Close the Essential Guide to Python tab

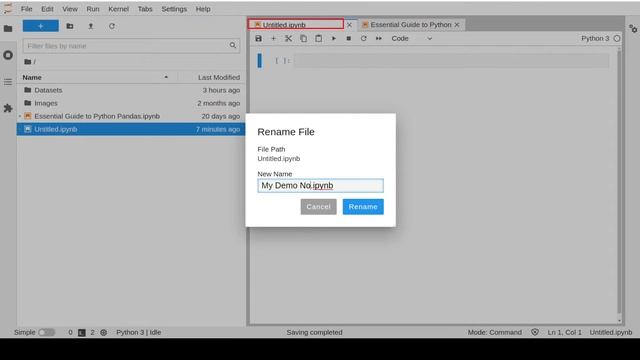[457, 25]
